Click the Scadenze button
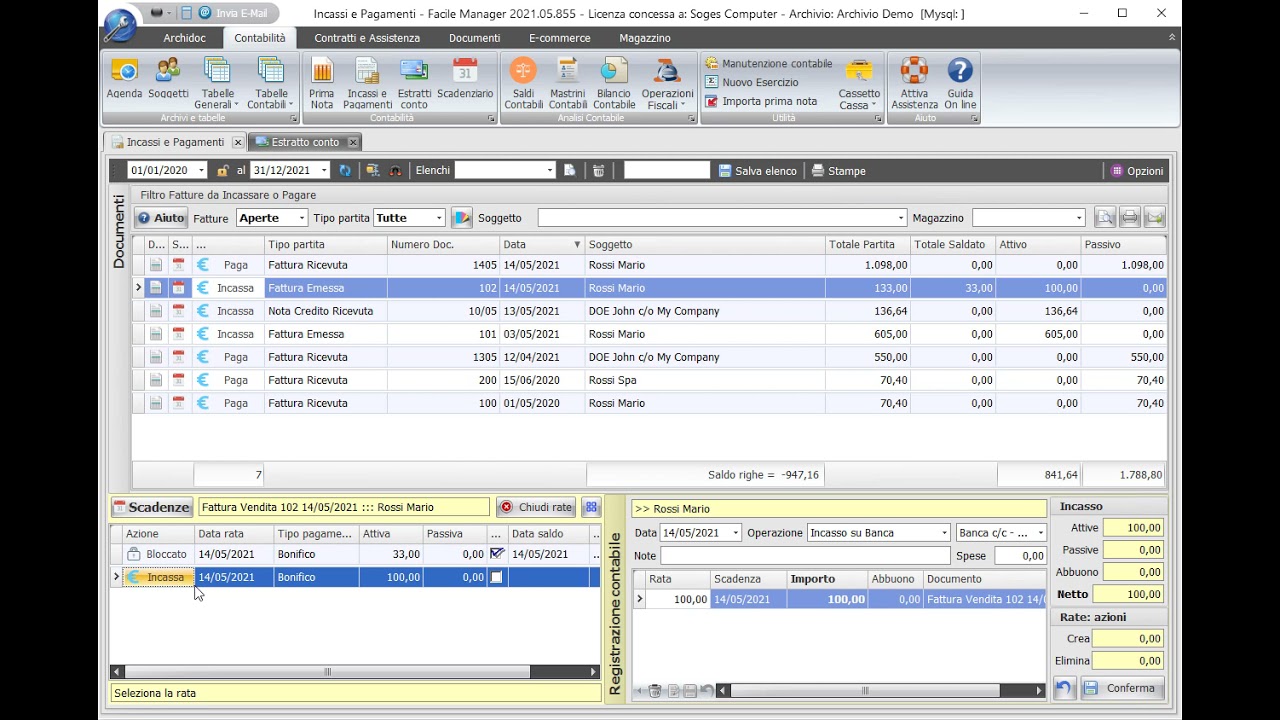Screen dimensions: 1280x720 coord(152,507)
